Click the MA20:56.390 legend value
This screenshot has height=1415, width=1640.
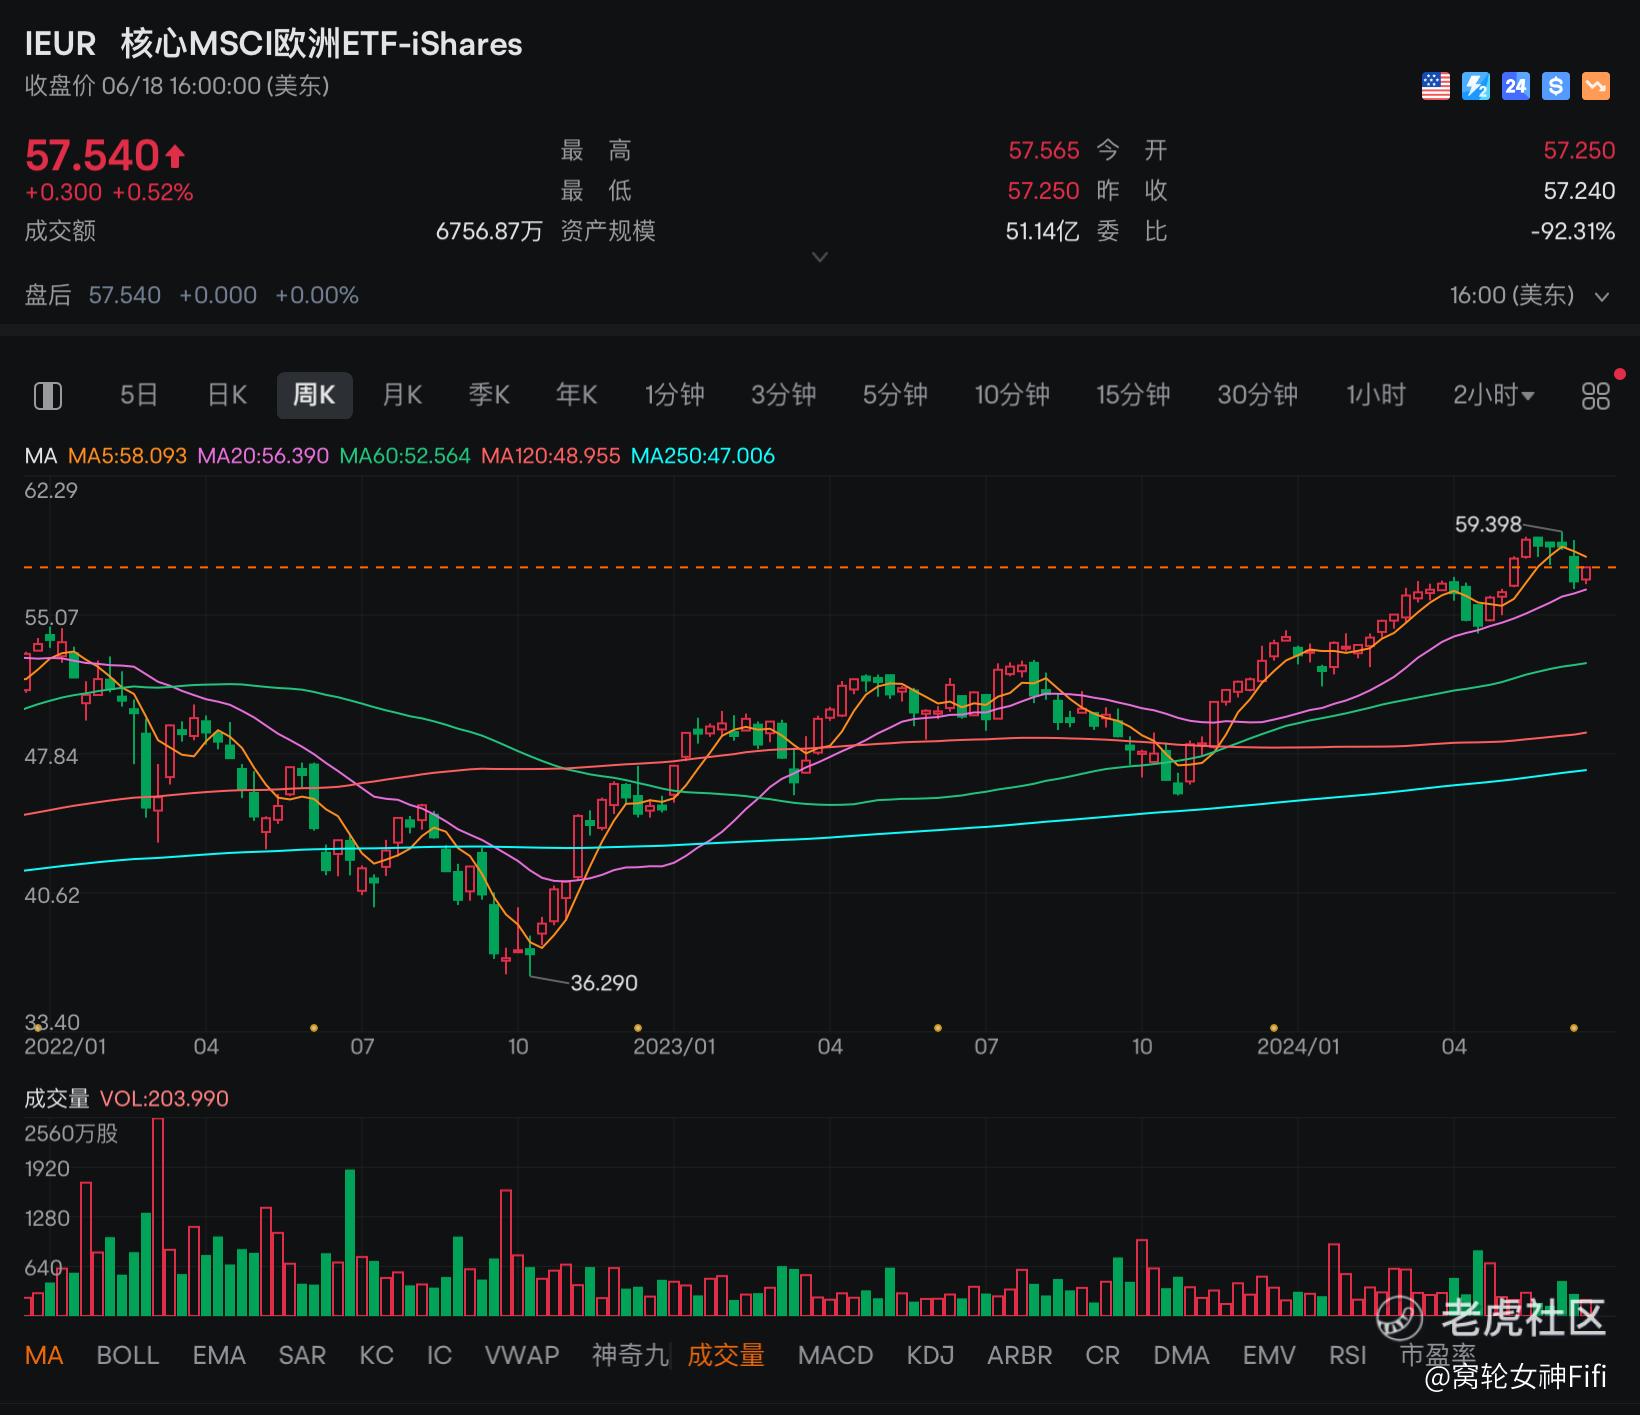(263, 456)
